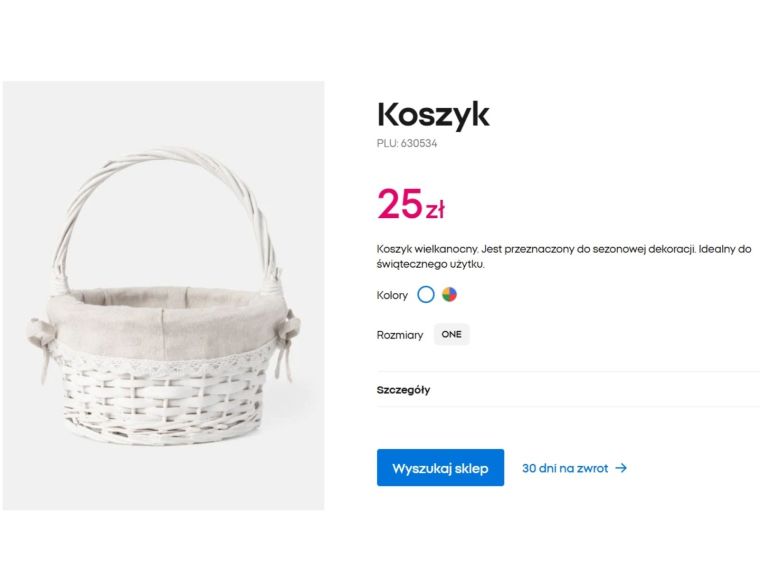Click the Wyszukaj sklep button
Viewport: 760px width, 570px height.
pyautogui.click(x=440, y=468)
